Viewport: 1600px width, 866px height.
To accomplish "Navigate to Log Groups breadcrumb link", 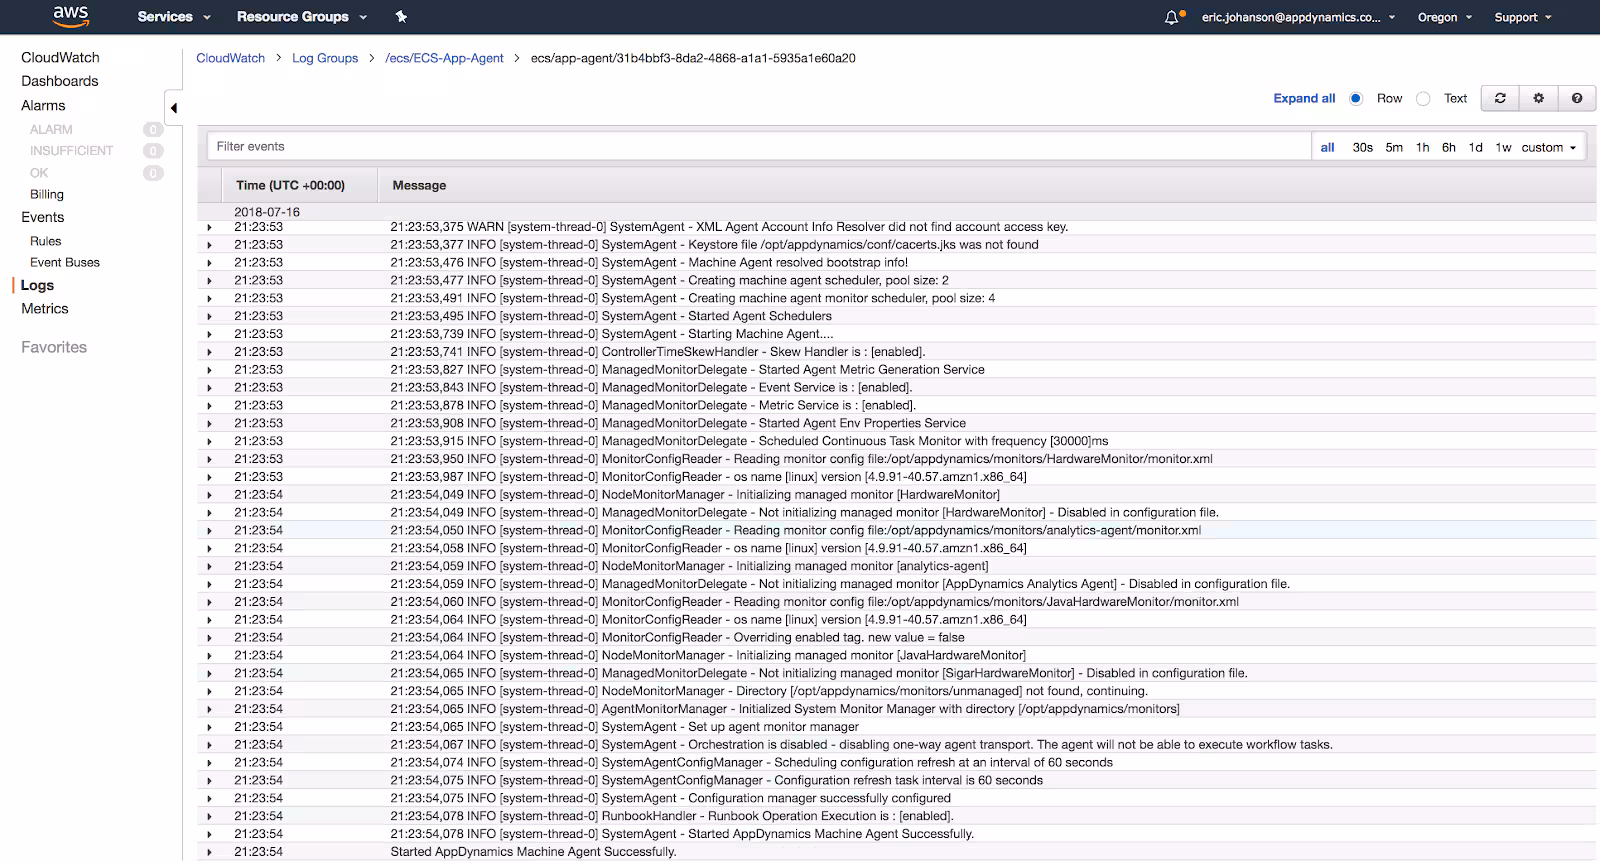I will [325, 58].
